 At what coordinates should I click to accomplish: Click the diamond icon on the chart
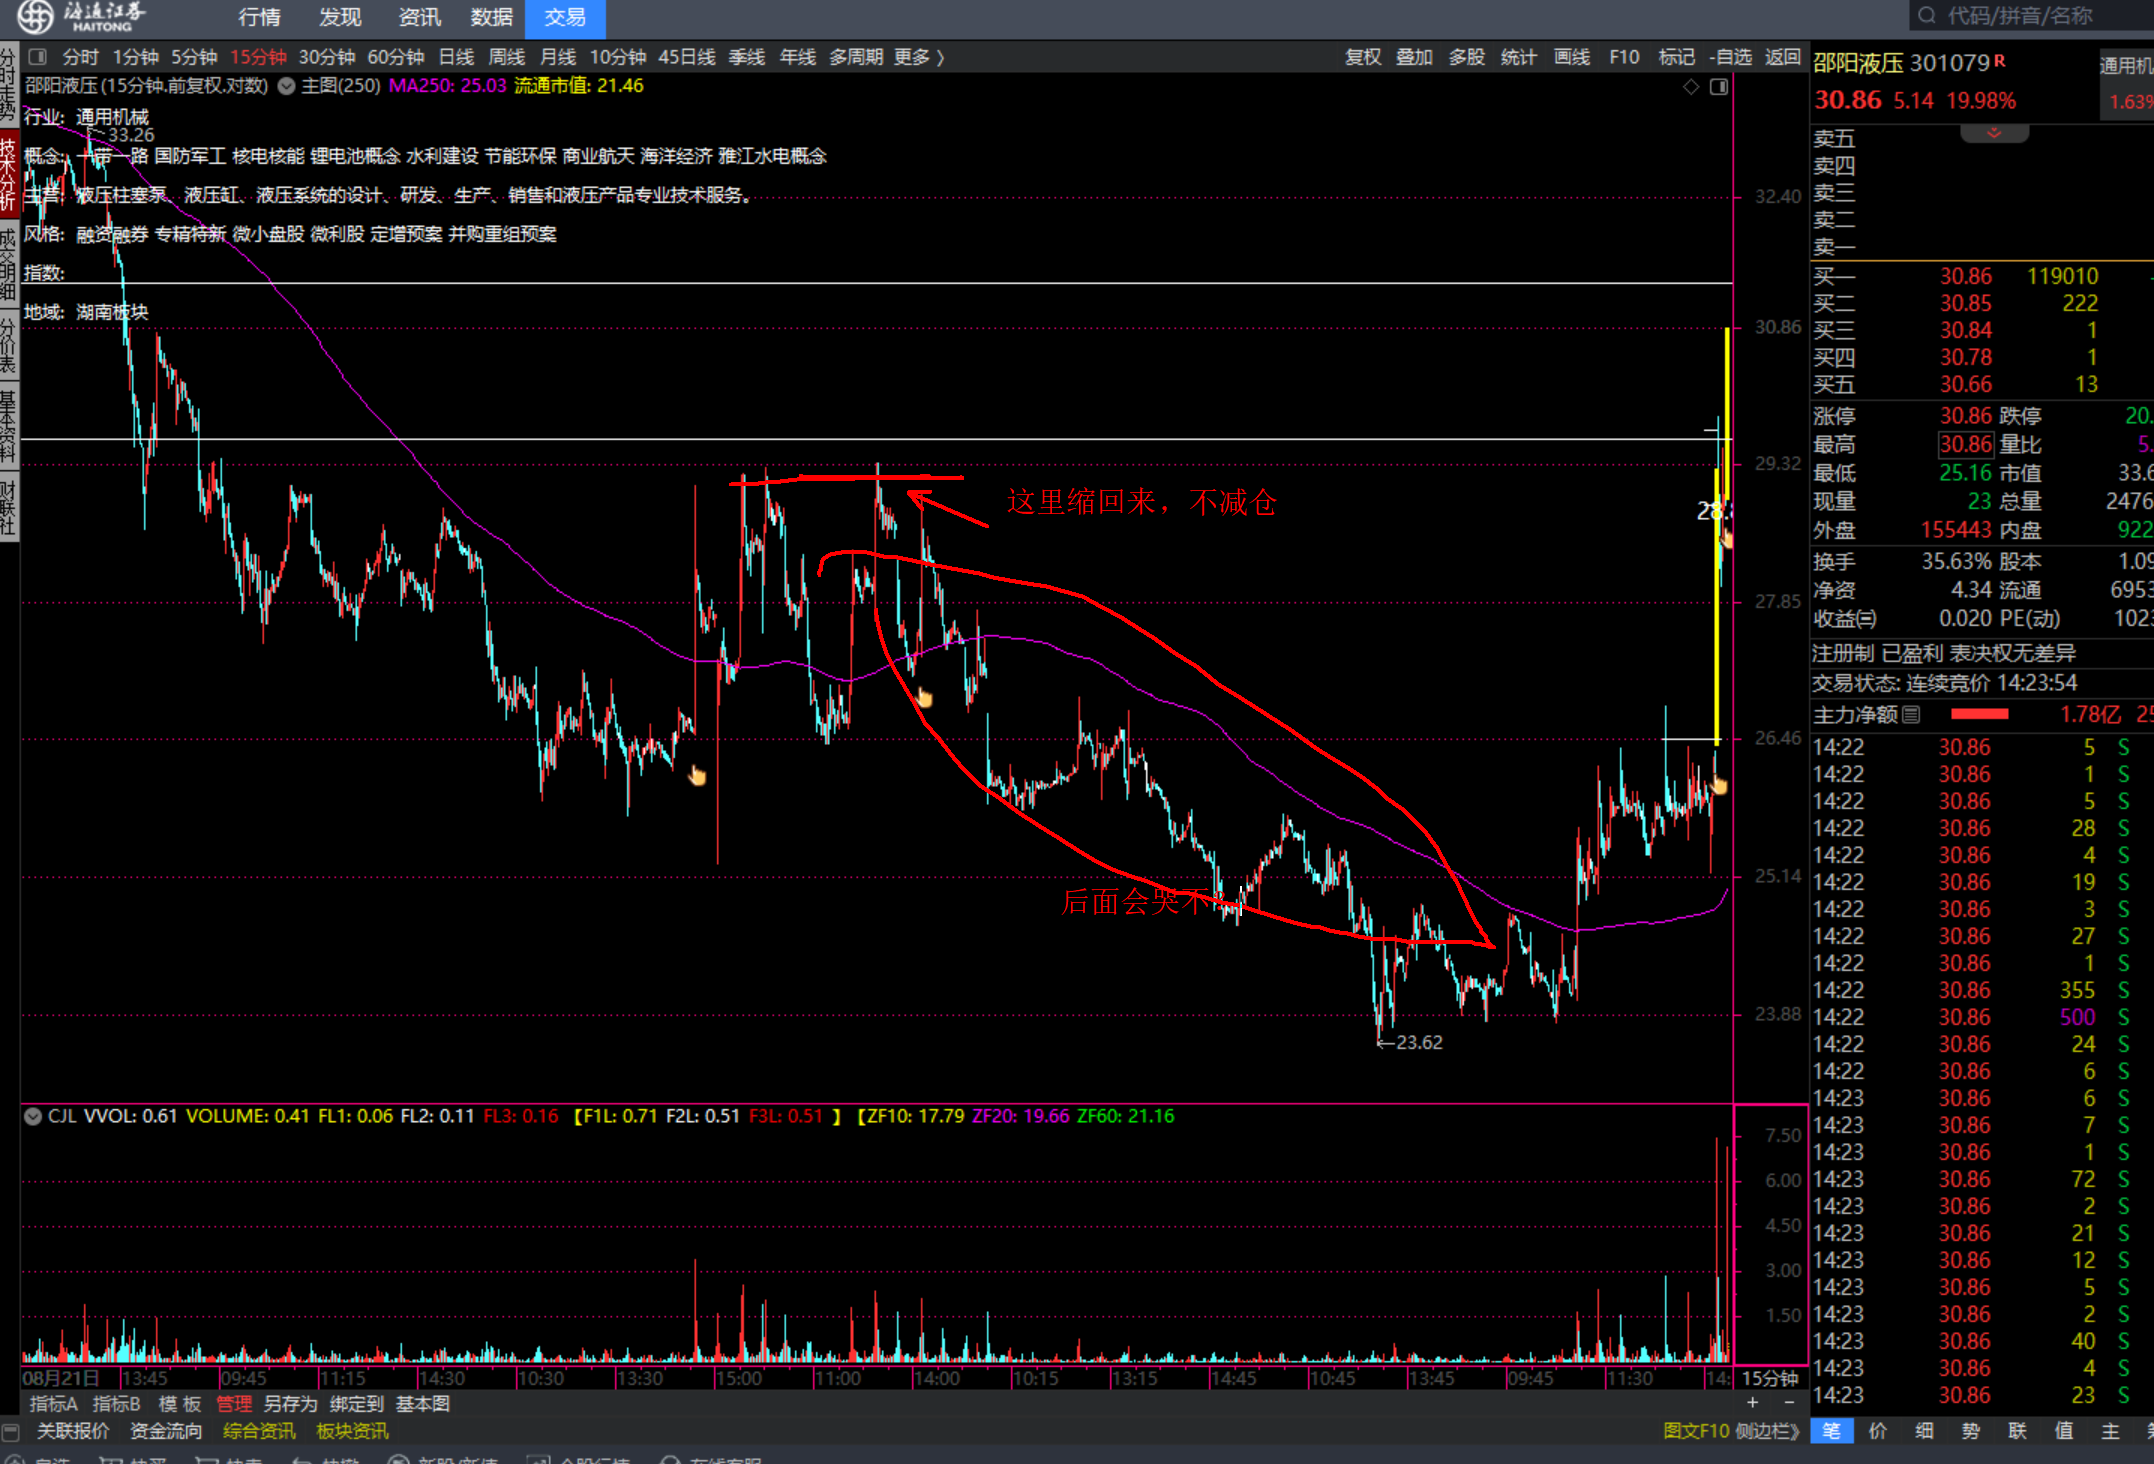1691,87
